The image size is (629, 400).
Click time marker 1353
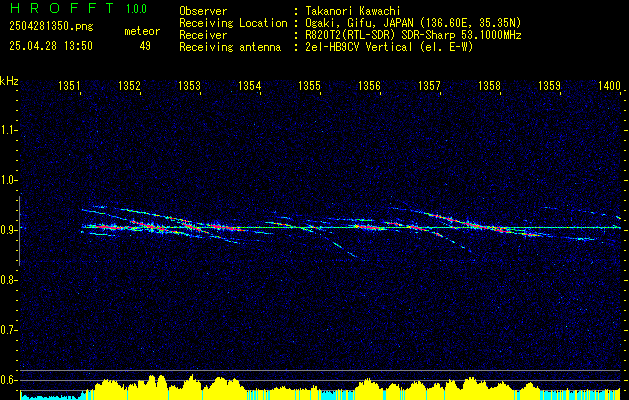[189, 85]
